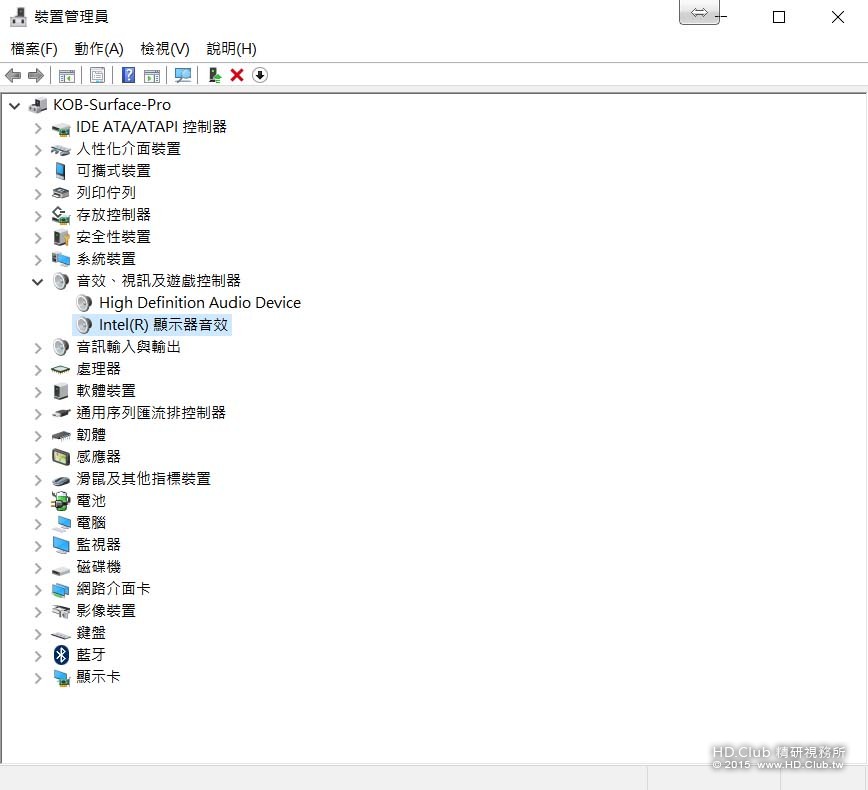Open the 檢視(V) menu
868x790 pixels.
tap(165, 49)
